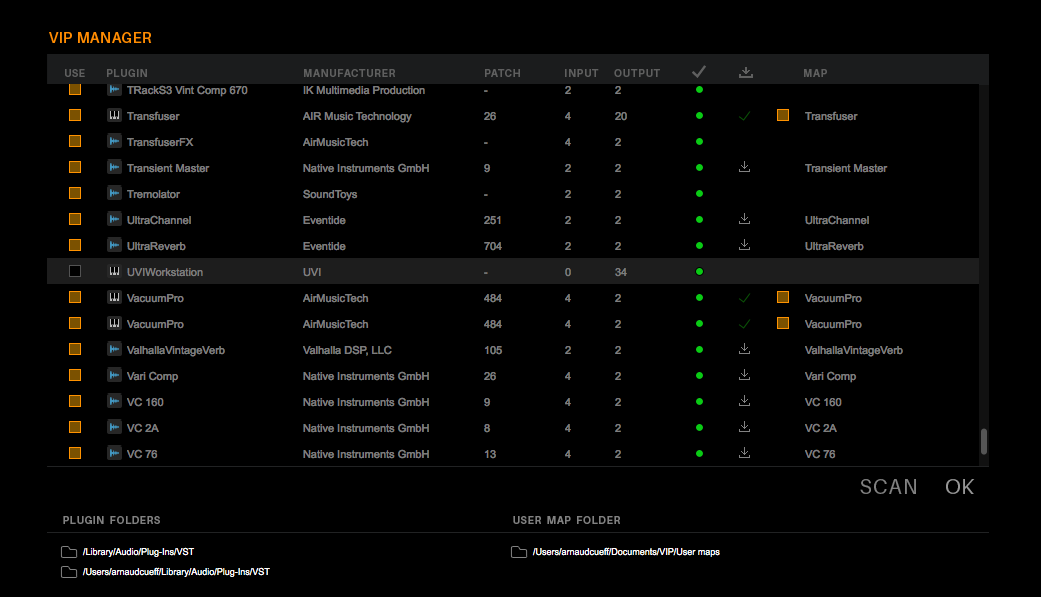
Task: Click the AIR Music Technology manufacturer cell
Action: tap(357, 116)
